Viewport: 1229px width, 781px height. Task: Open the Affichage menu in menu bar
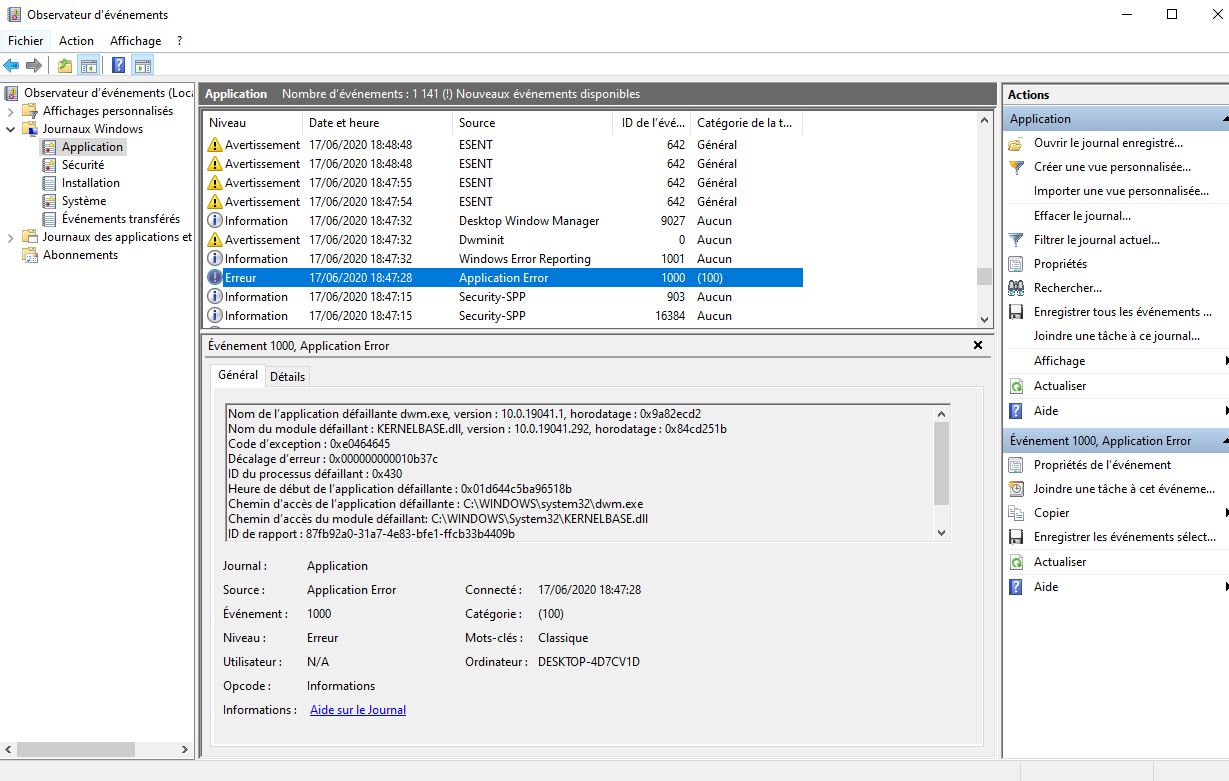135,41
